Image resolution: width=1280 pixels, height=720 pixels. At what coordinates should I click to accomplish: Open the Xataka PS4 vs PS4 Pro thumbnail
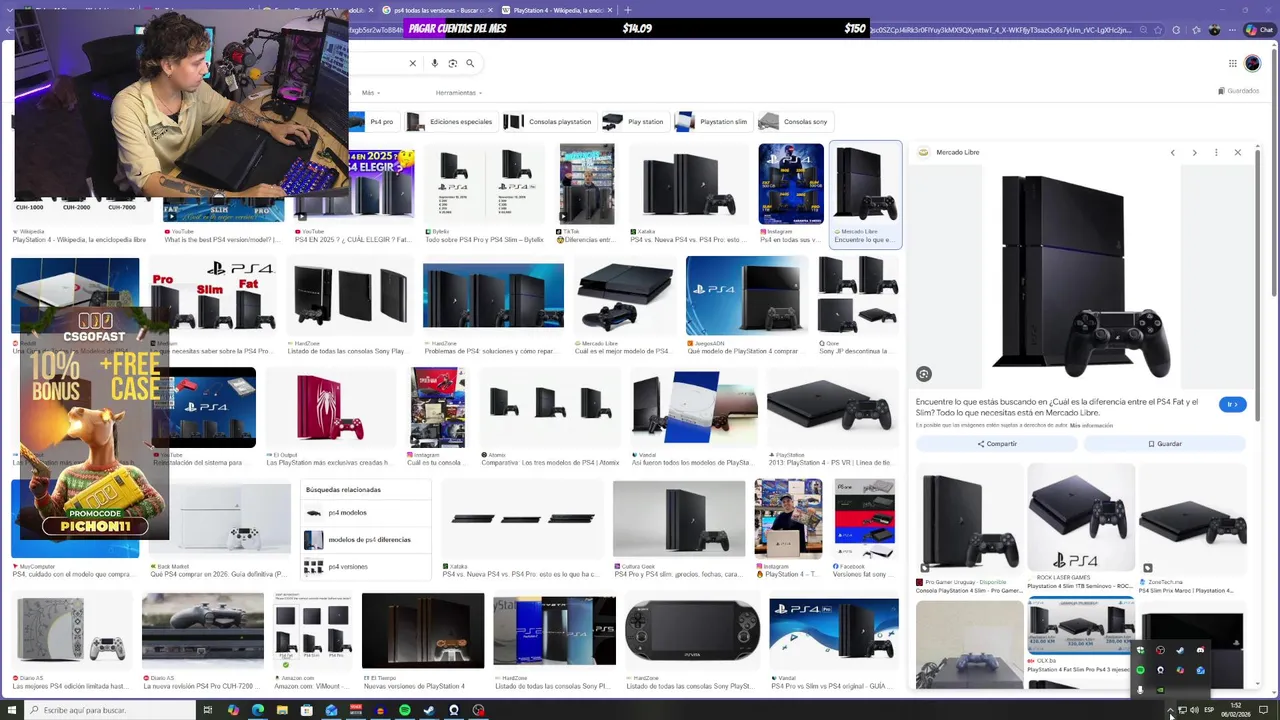[689, 183]
